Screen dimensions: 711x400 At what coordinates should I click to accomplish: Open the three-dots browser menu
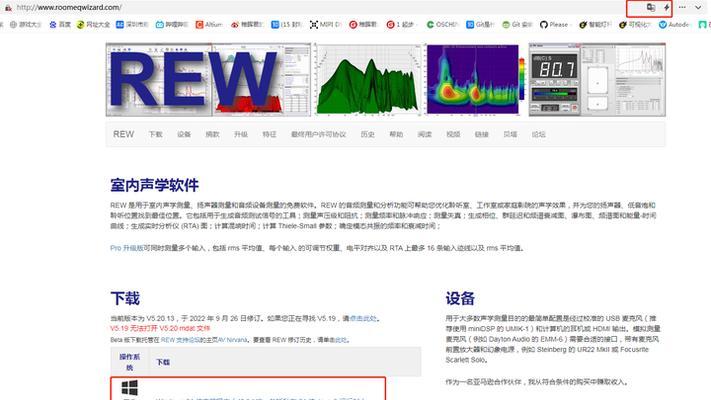click(x=682, y=7)
